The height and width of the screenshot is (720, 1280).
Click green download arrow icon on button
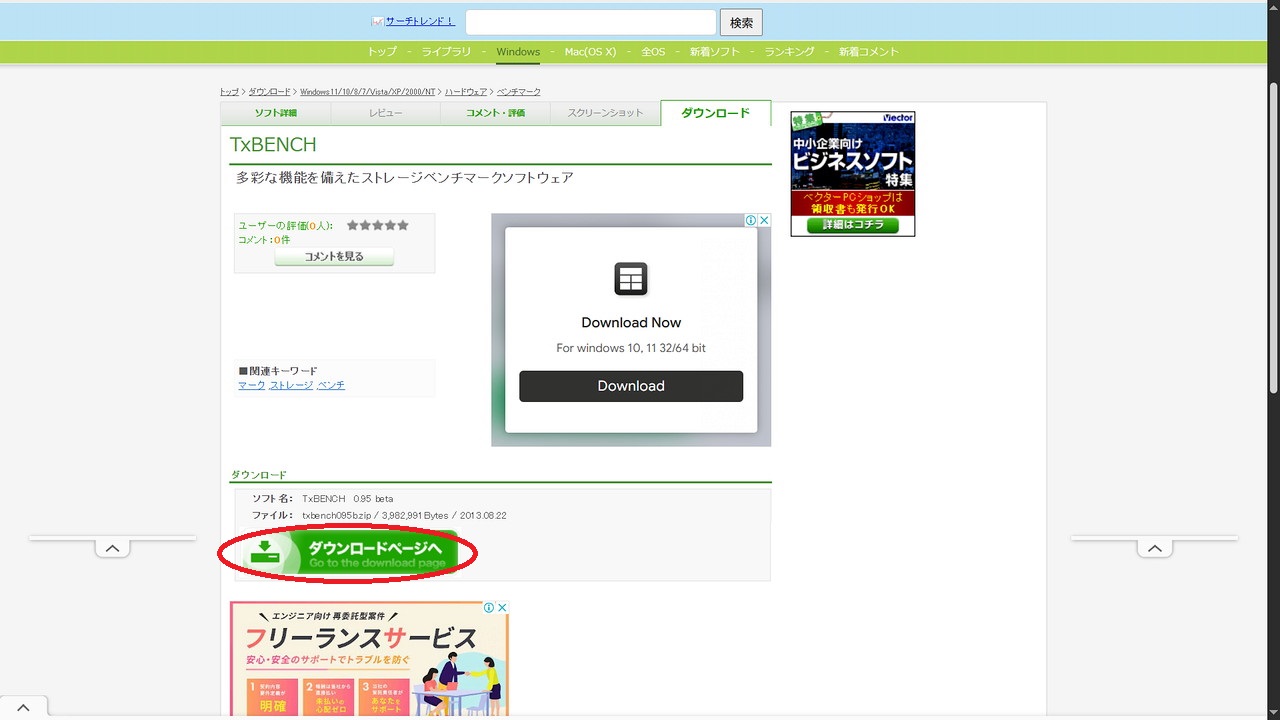pos(265,552)
